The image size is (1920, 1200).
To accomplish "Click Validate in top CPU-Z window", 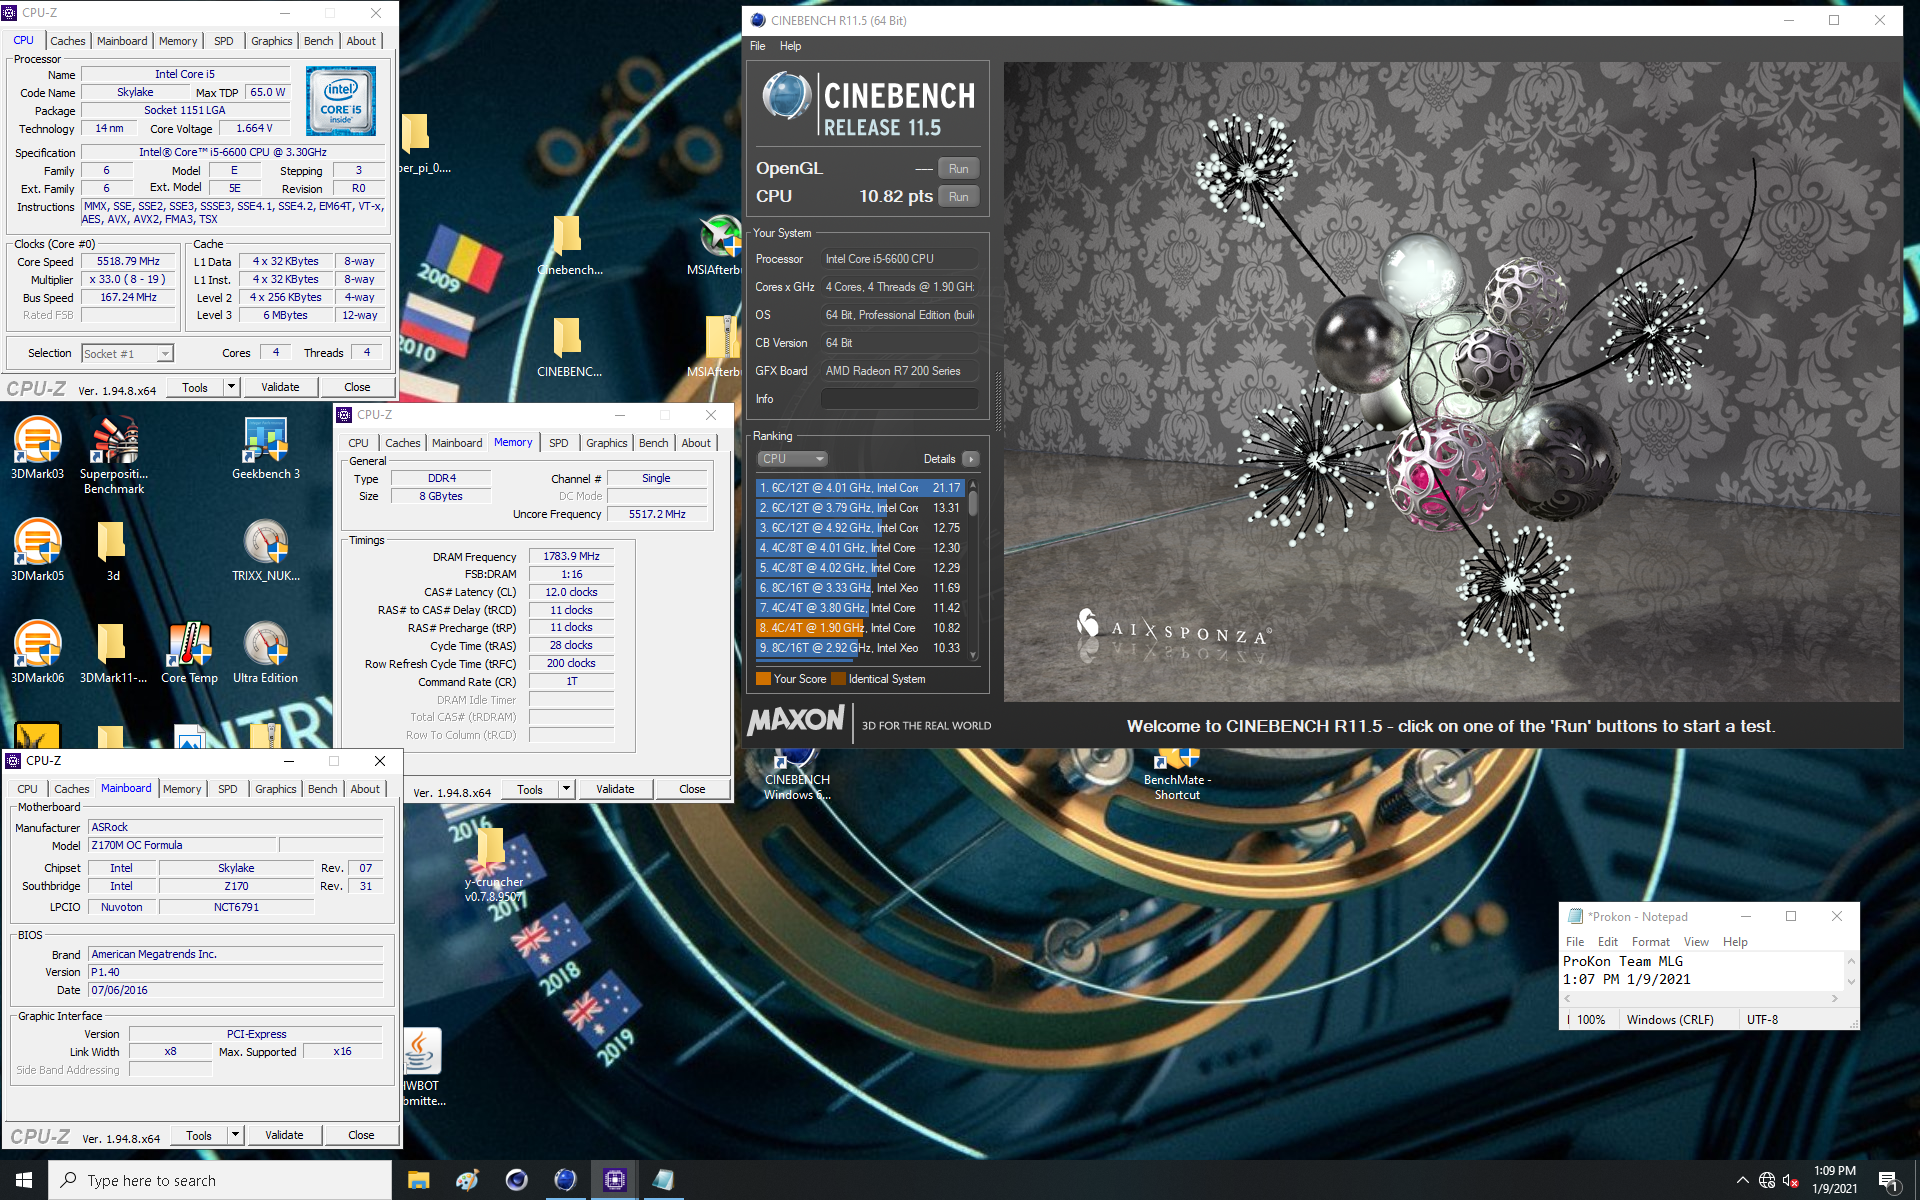I will click(x=280, y=387).
